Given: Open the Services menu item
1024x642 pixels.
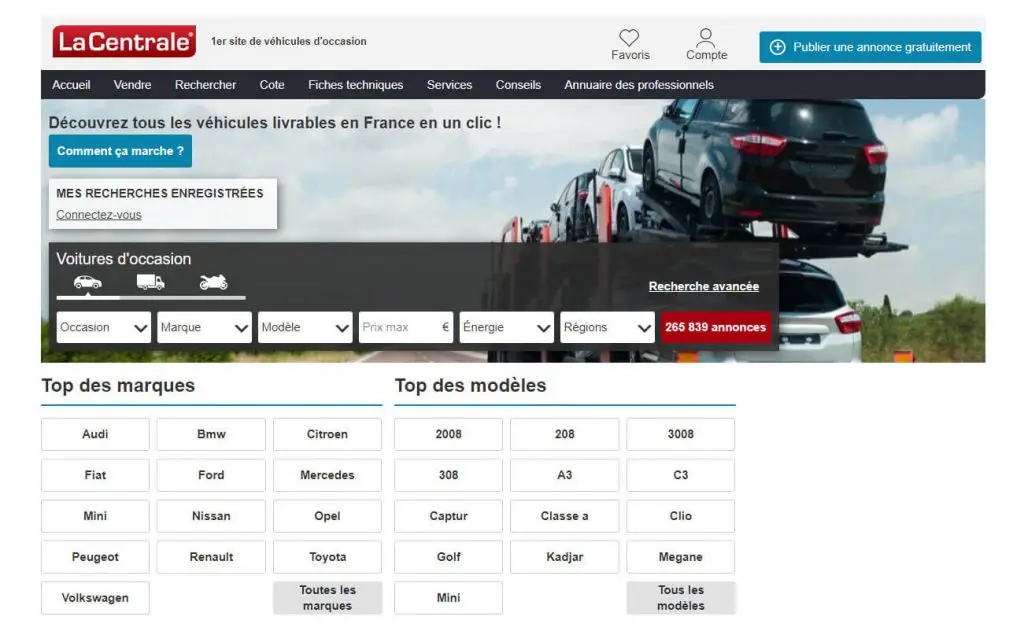Looking at the screenshot, I should [x=449, y=85].
